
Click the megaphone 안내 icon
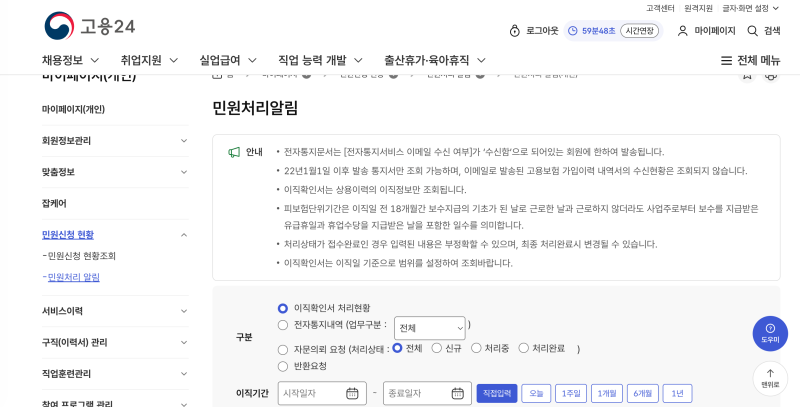click(x=234, y=152)
